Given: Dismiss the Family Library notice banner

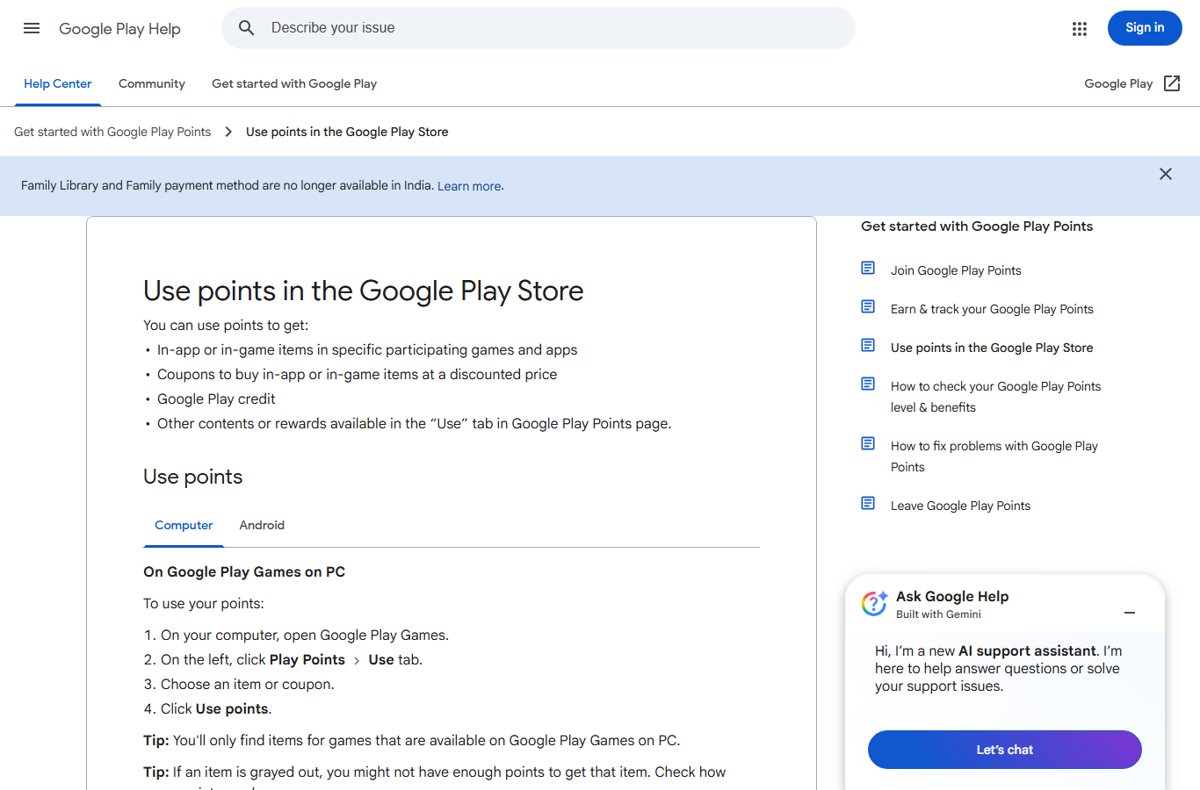Looking at the screenshot, I should coord(1165,174).
